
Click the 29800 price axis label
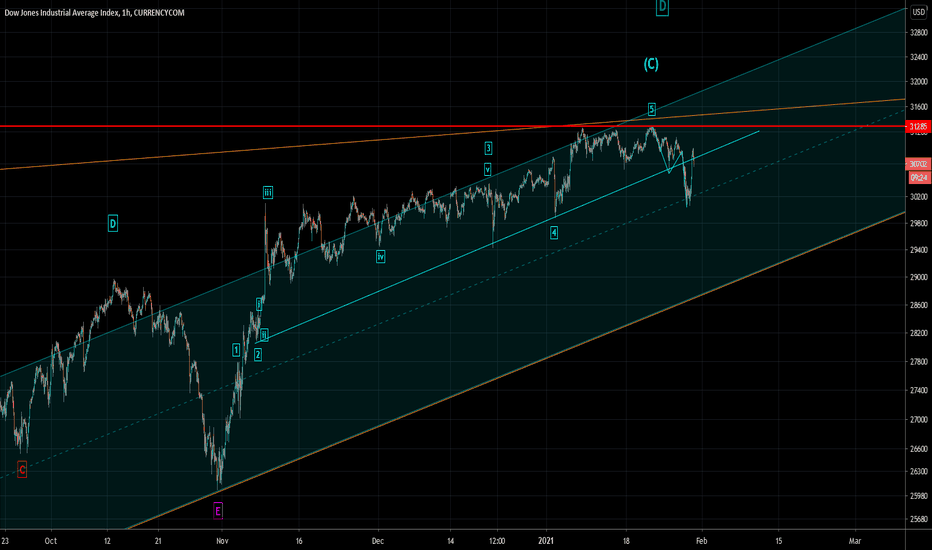coord(918,223)
